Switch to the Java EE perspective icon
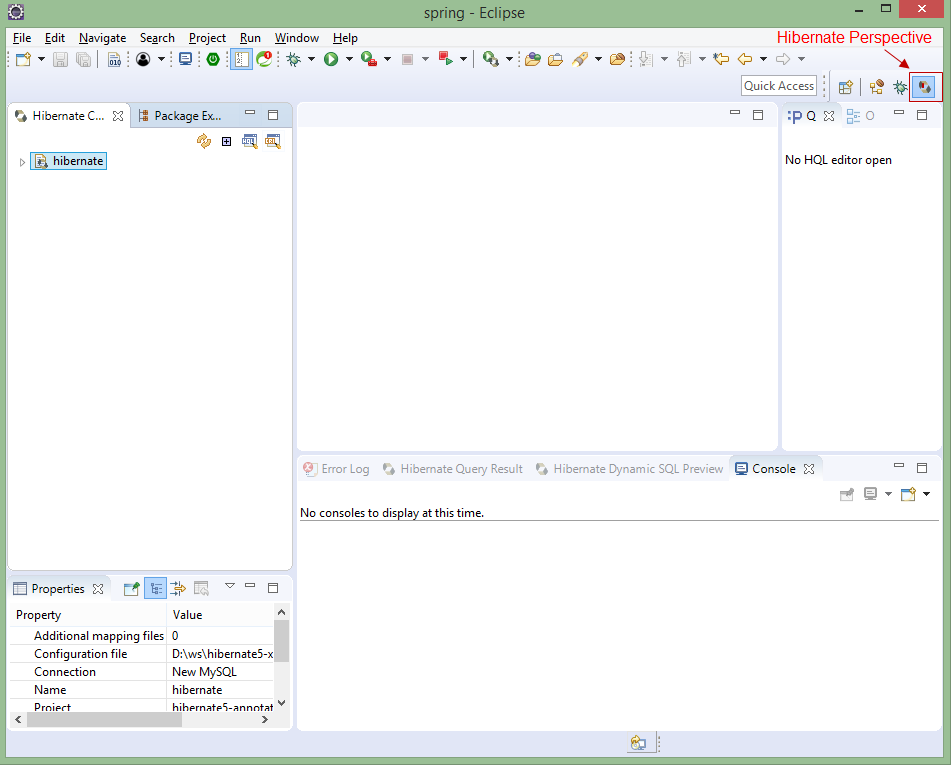This screenshot has width=951, height=765. [x=876, y=87]
